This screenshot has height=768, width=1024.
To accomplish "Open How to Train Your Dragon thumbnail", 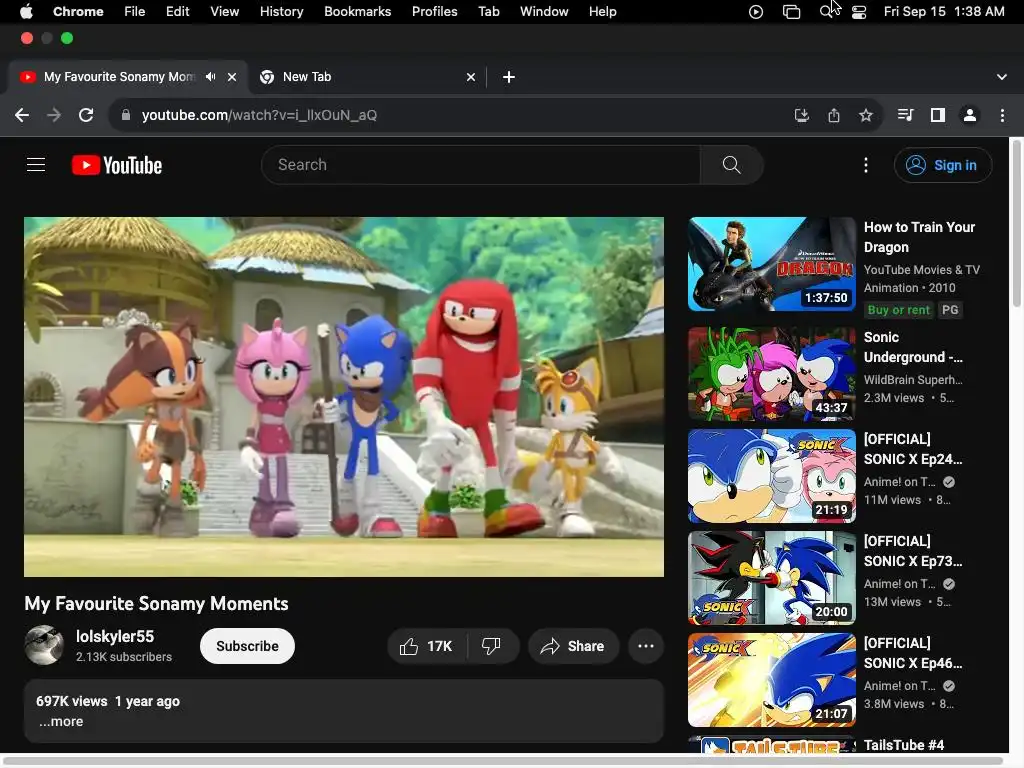I will point(771,264).
